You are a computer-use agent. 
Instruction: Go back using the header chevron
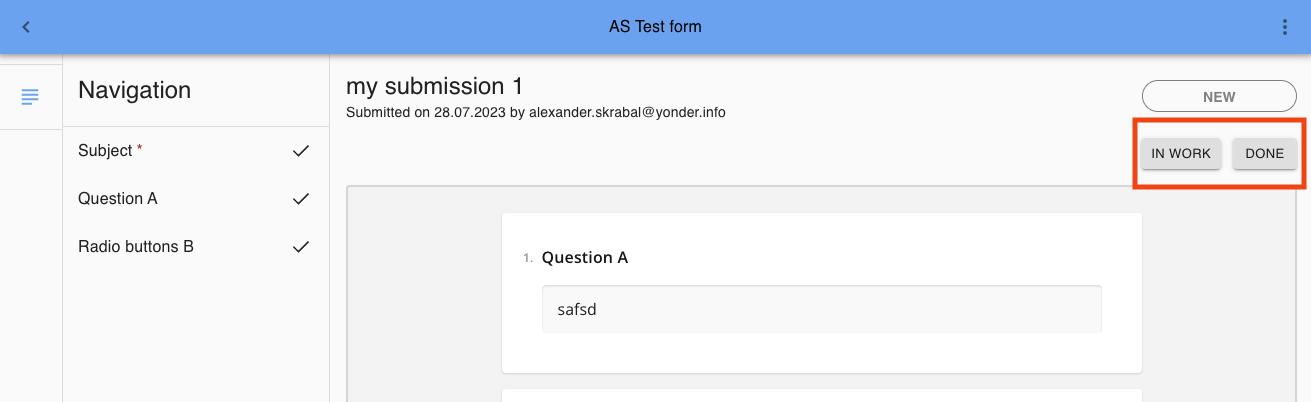coord(26,27)
